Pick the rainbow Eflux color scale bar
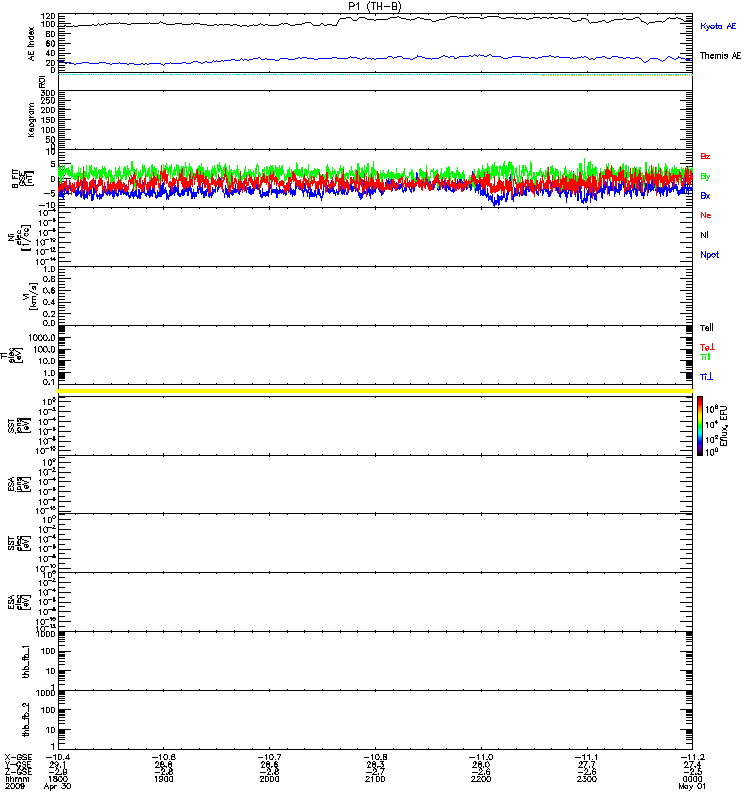Viewport: 750px width, 800px height. tap(700, 426)
